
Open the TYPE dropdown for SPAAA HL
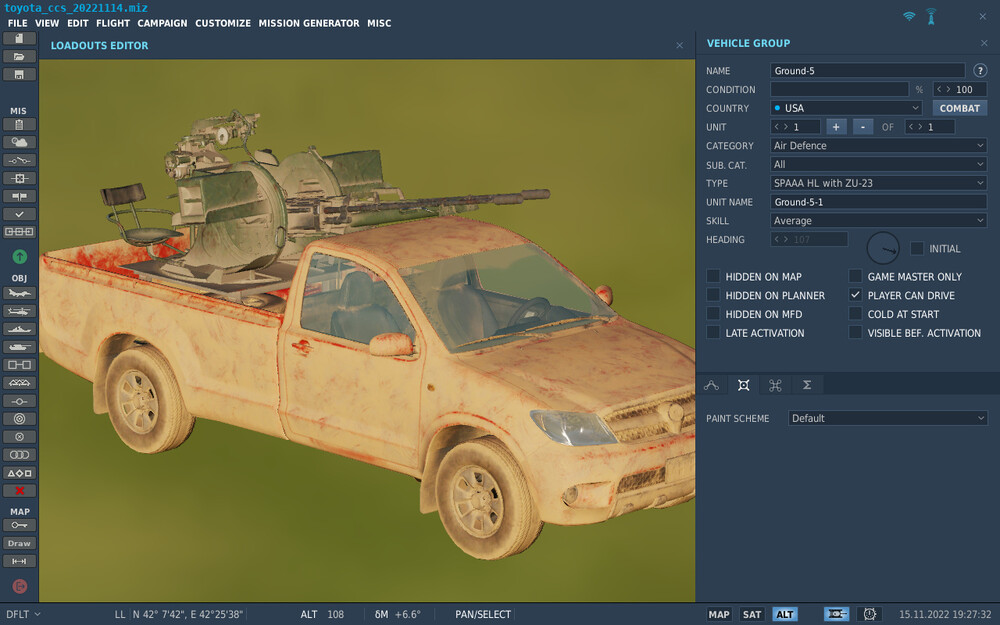click(x=878, y=183)
